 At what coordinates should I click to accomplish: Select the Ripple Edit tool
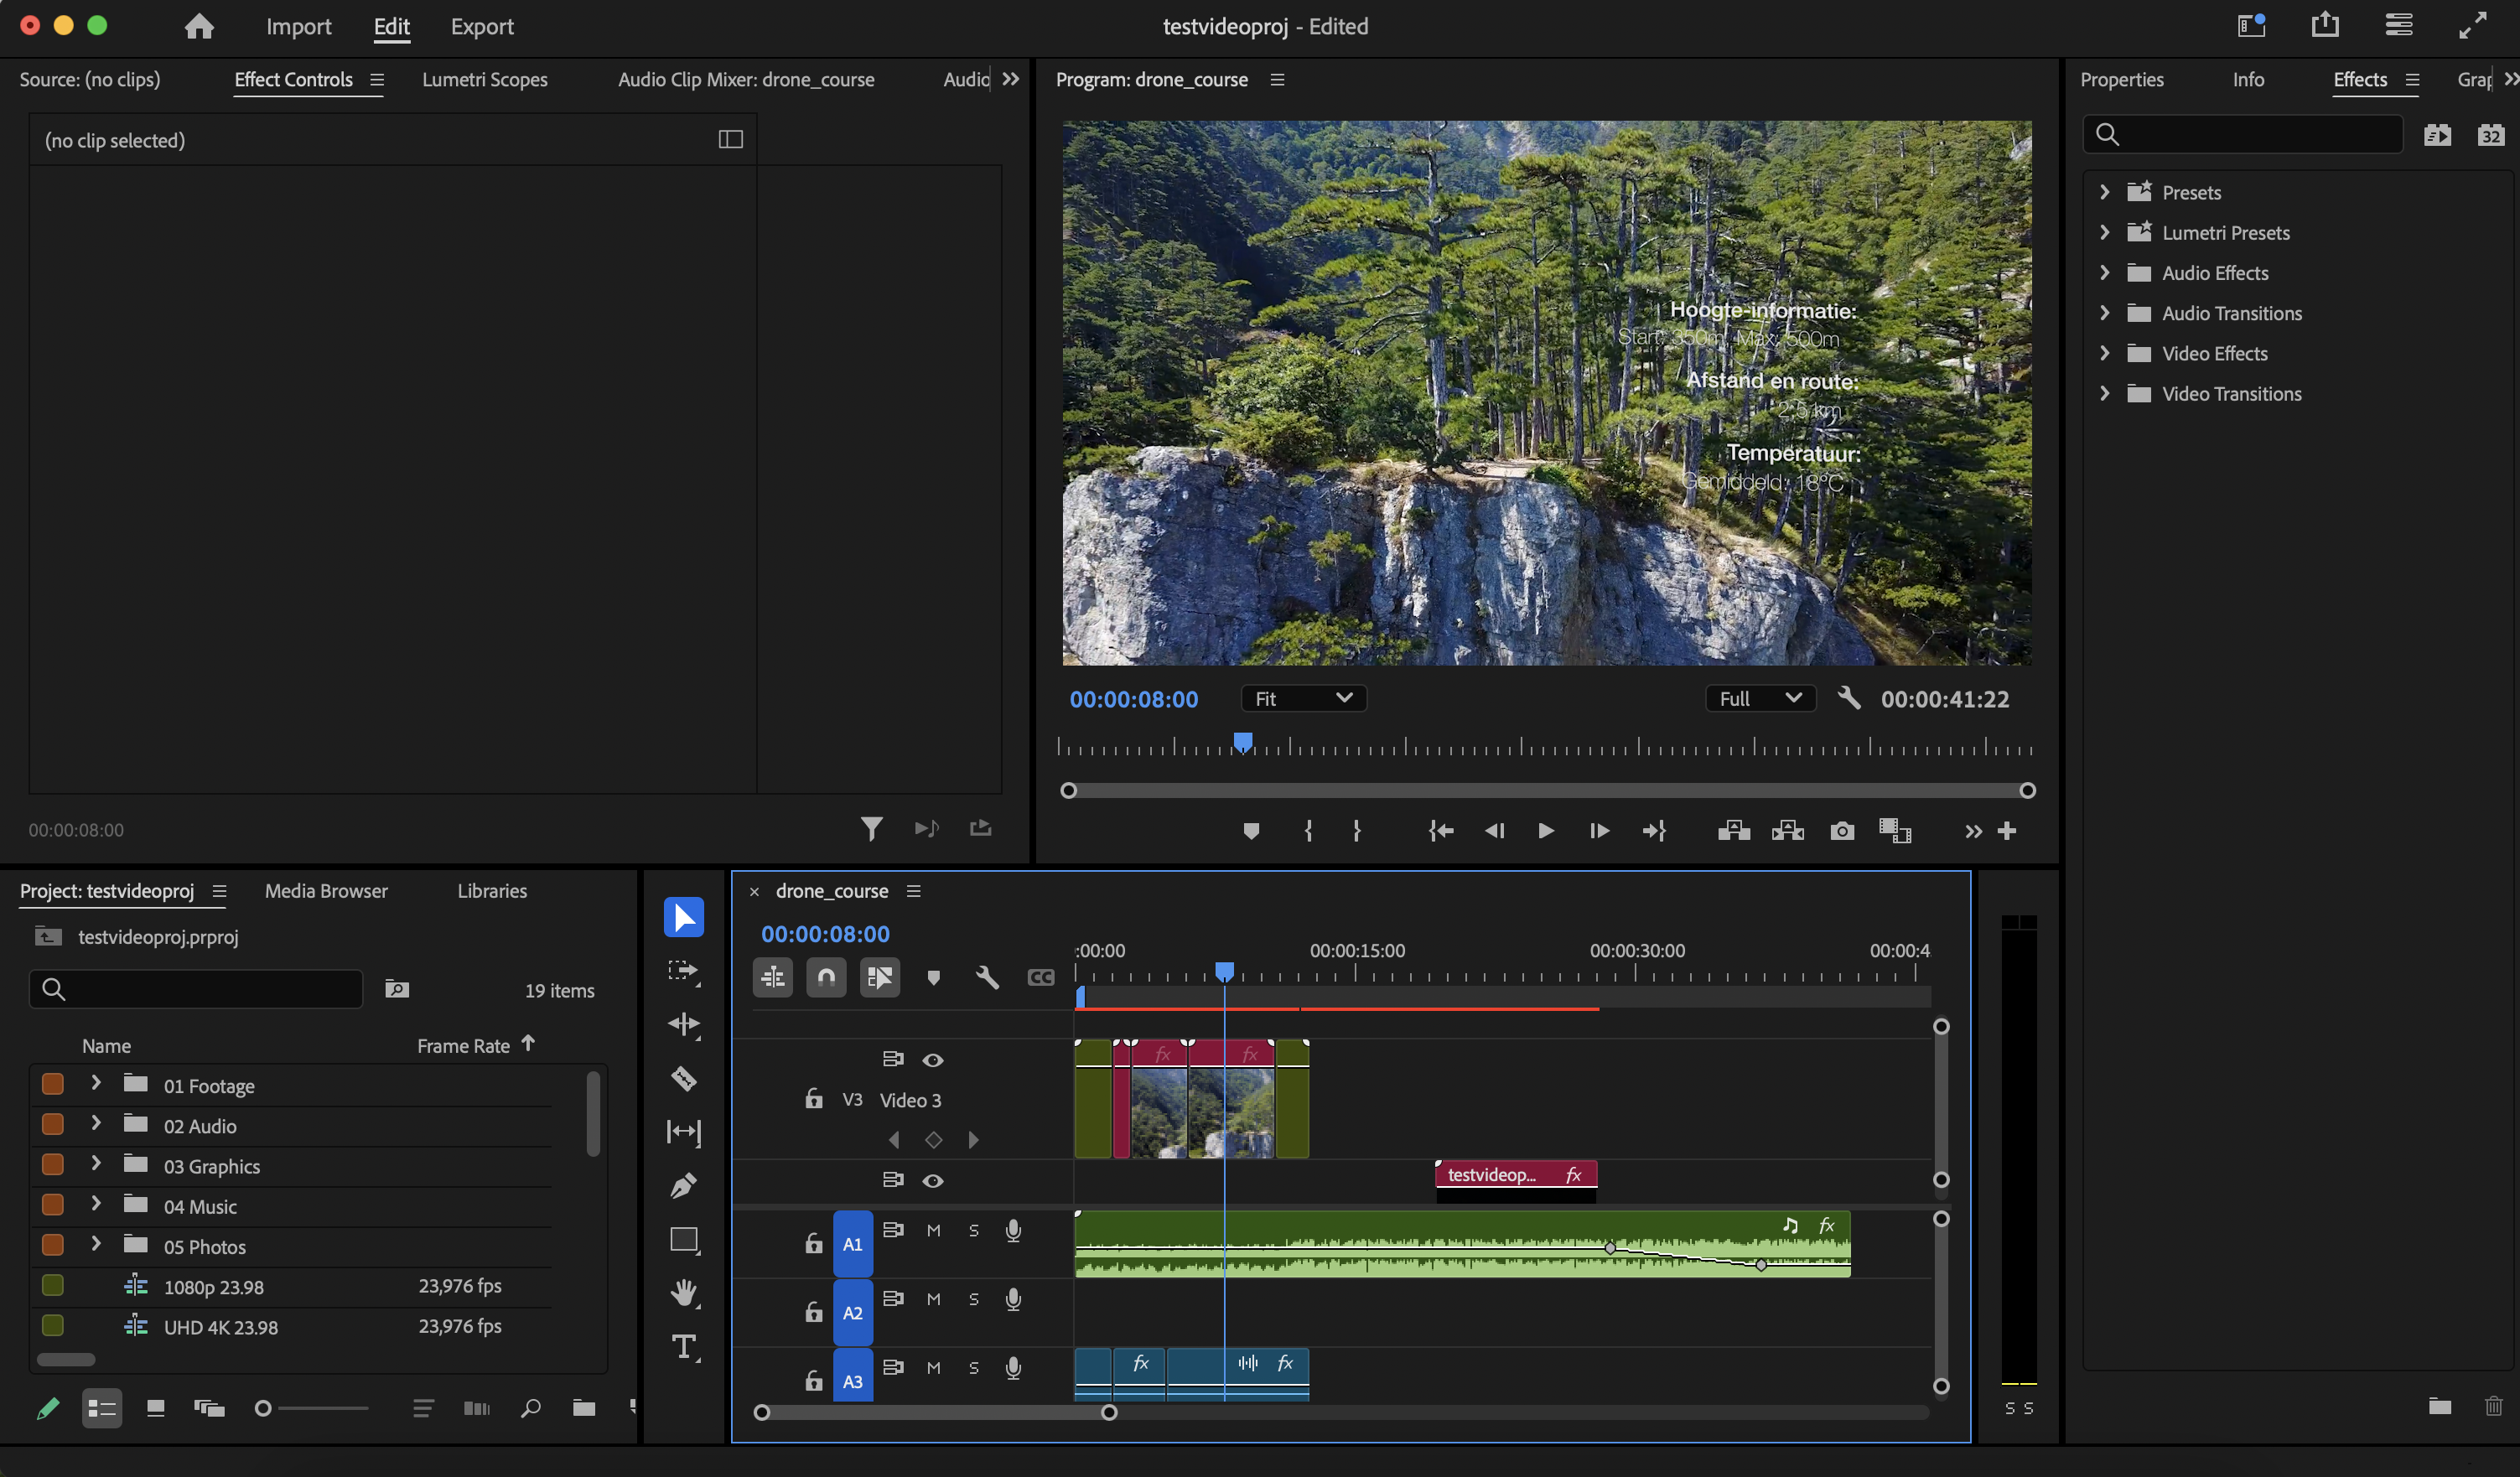pyautogui.click(x=683, y=1024)
